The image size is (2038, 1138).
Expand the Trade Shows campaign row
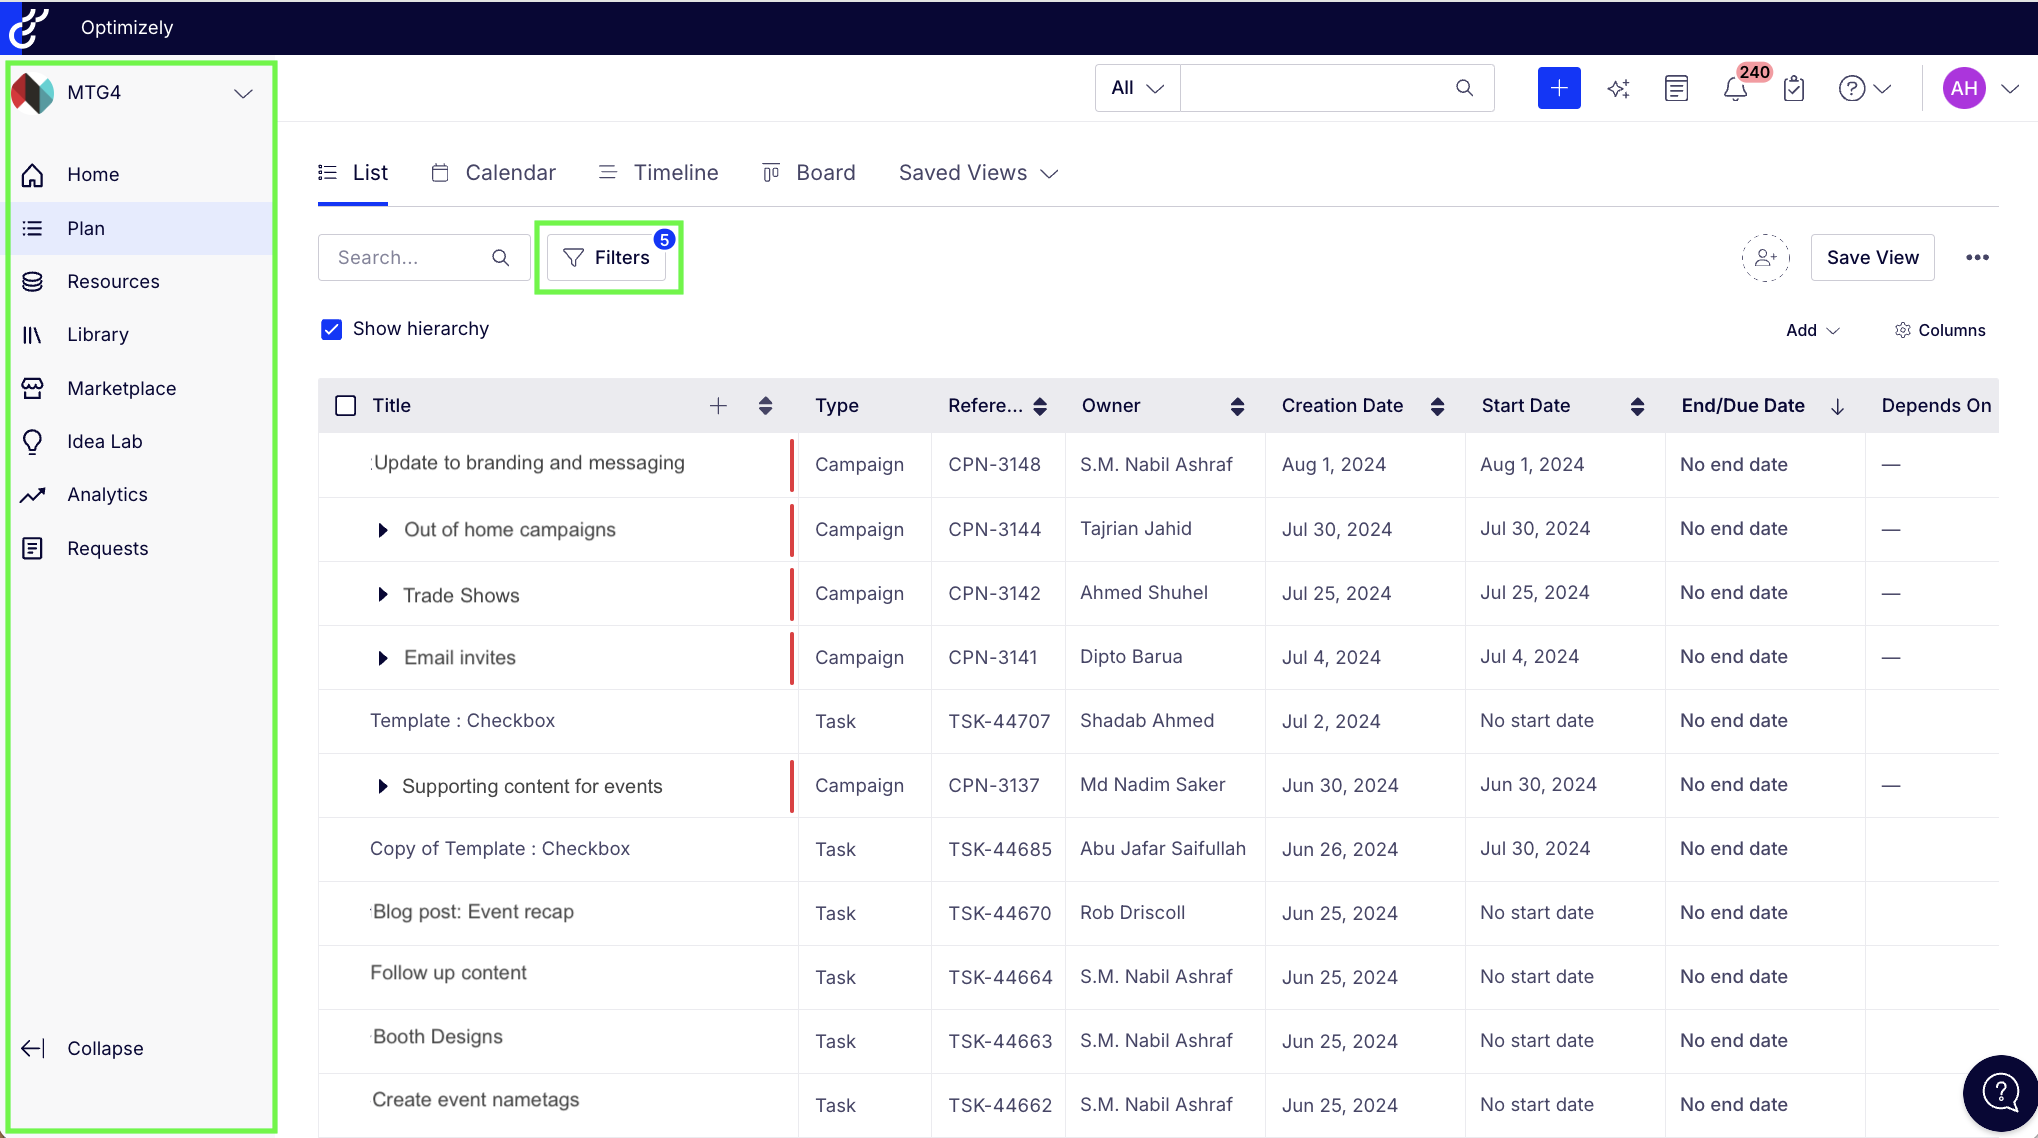382,595
